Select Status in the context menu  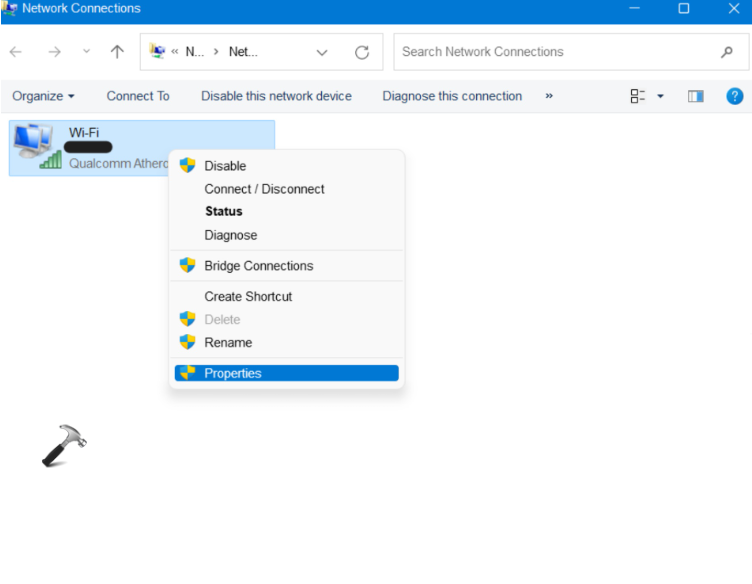click(x=223, y=211)
